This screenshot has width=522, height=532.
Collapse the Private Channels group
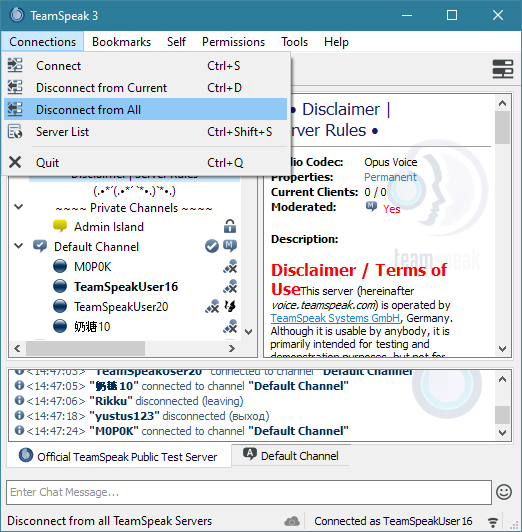19,207
